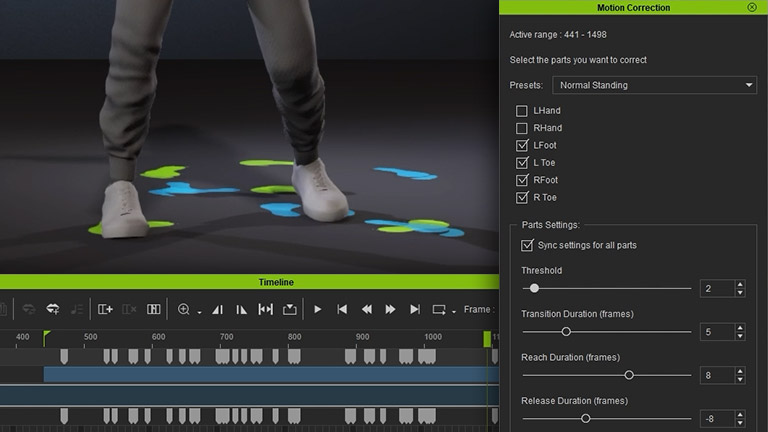Open the zoom options dropdown arrow

(198, 312)
